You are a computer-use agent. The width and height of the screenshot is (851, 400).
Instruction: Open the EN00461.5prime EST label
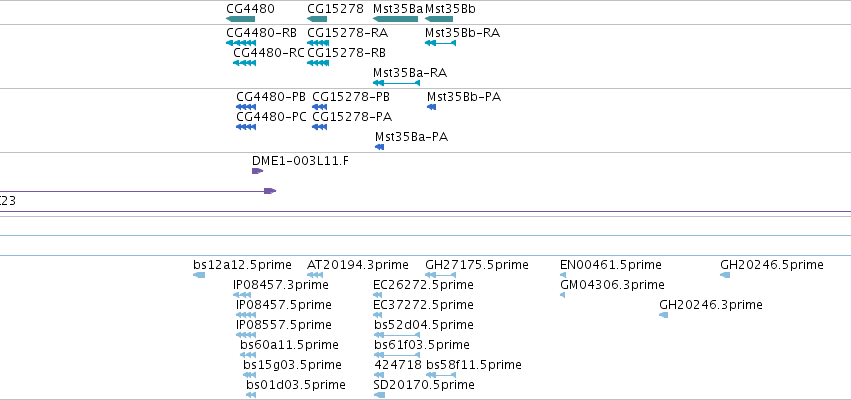611,265
